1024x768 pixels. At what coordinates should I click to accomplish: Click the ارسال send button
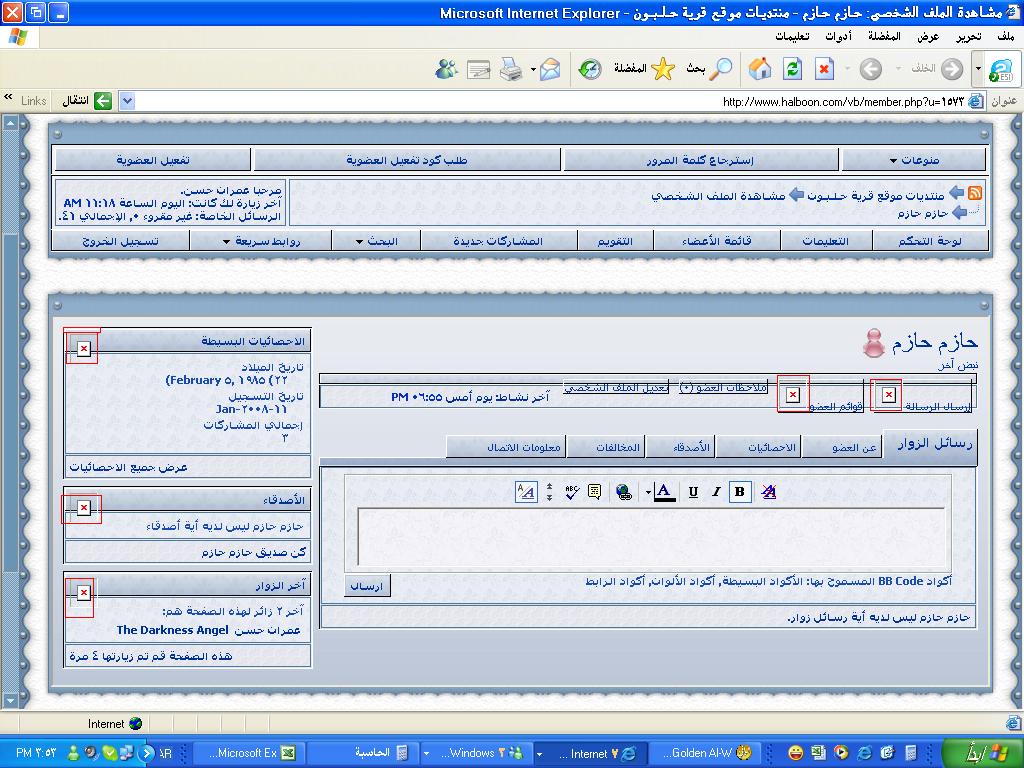click(367, 587)
